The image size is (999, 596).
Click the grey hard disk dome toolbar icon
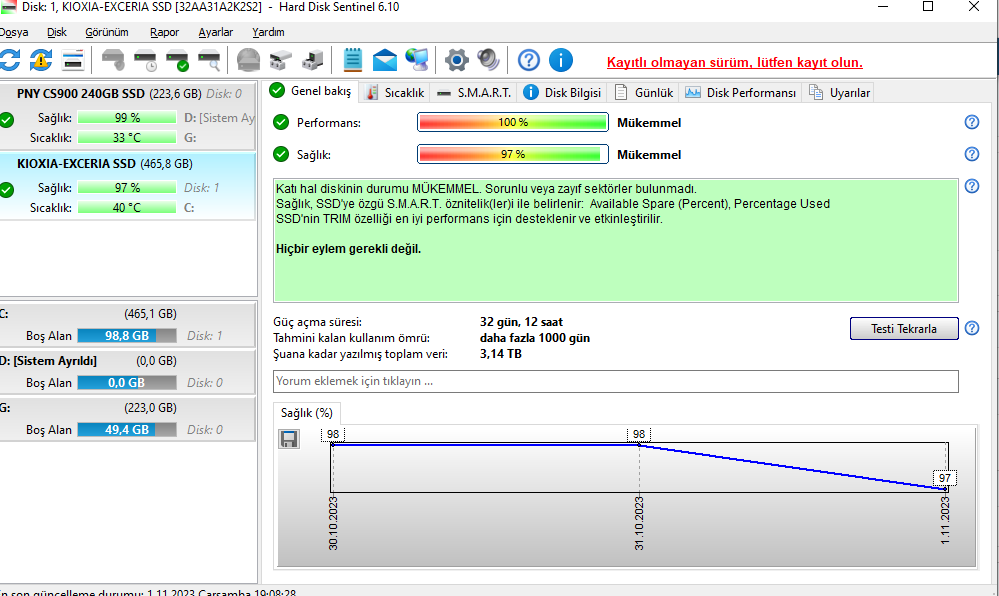248,61
